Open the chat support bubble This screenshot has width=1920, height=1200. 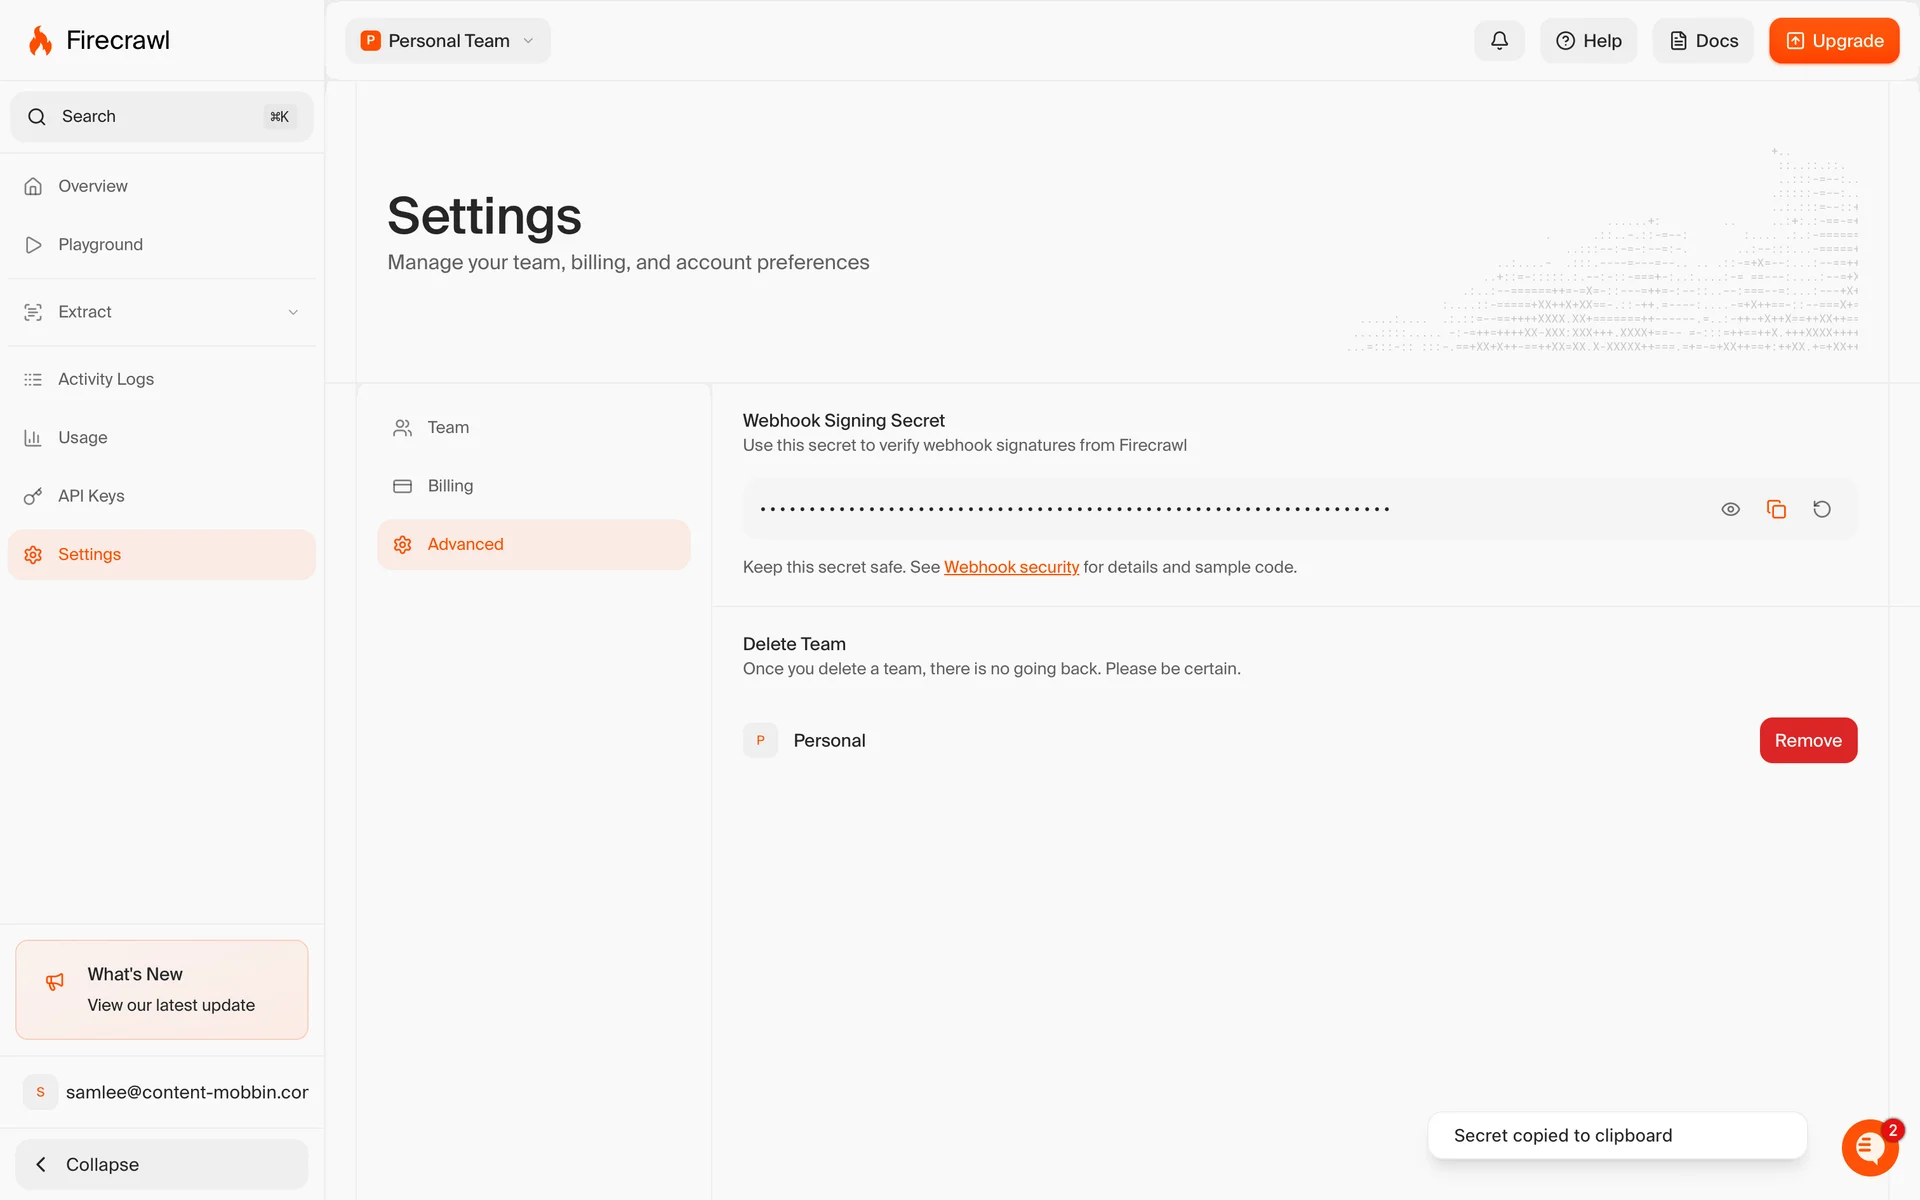pos(1869,1147)
